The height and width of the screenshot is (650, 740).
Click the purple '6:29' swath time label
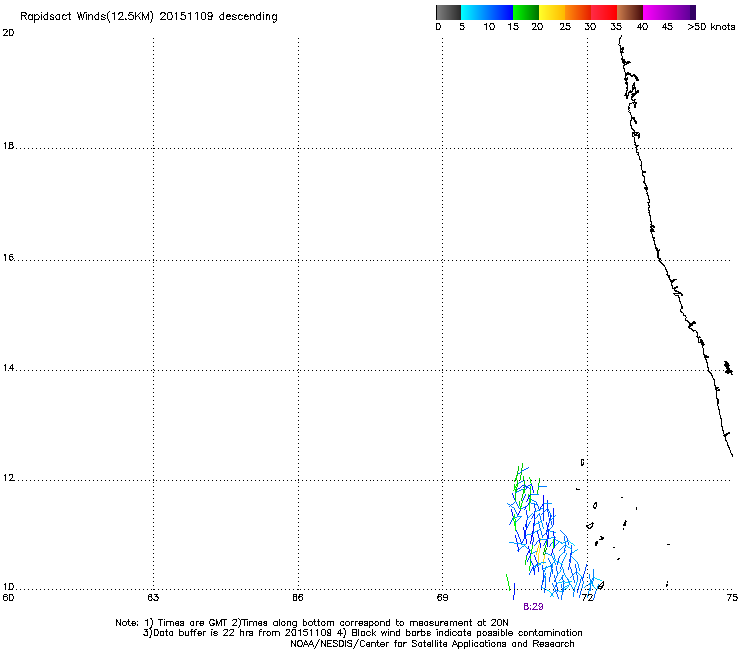[533, 607]
